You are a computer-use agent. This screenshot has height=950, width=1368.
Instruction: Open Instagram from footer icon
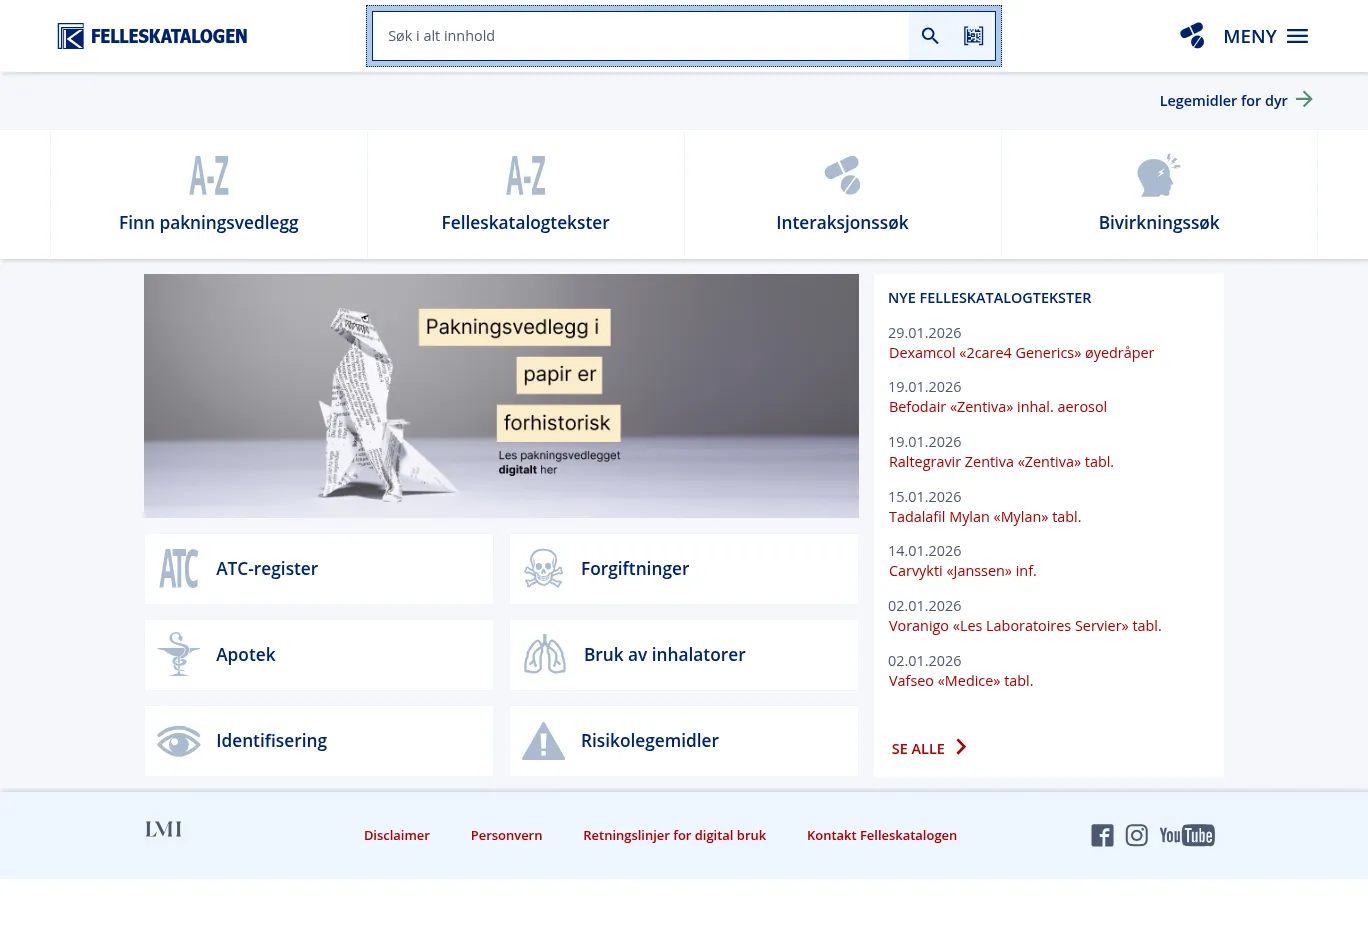coord(1136,835)
